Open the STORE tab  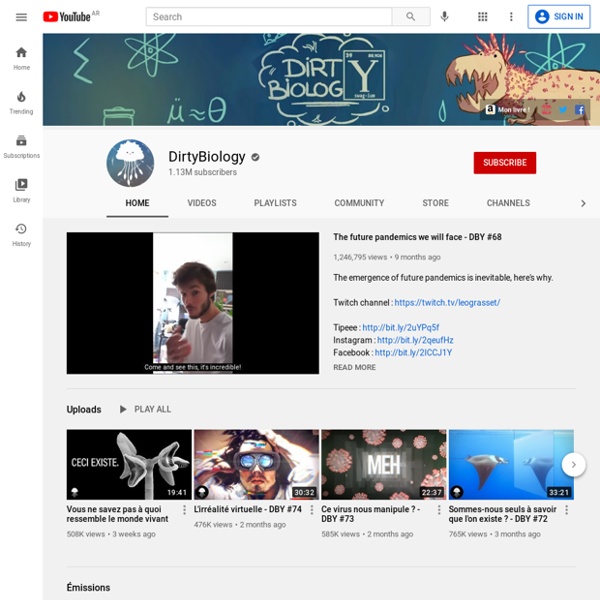coord(435,203)
